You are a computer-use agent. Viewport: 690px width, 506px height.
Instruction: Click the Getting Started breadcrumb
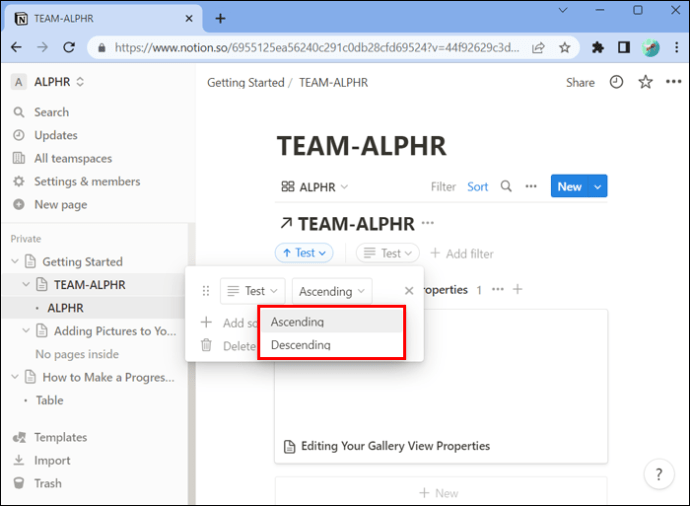tap(246, 83)
